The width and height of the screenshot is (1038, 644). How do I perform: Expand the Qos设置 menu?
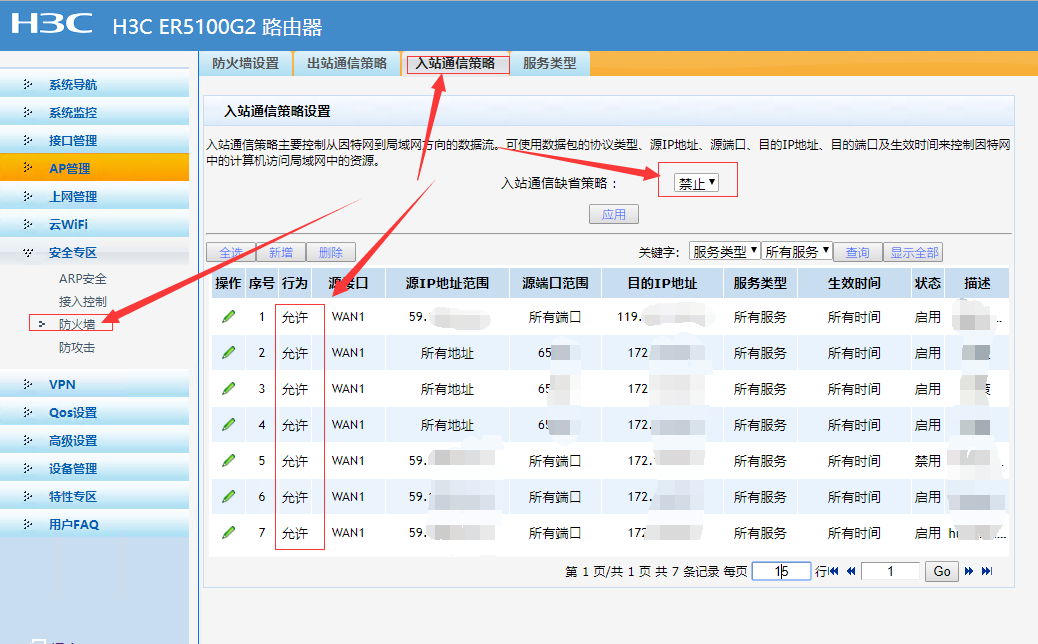(94, 412)
